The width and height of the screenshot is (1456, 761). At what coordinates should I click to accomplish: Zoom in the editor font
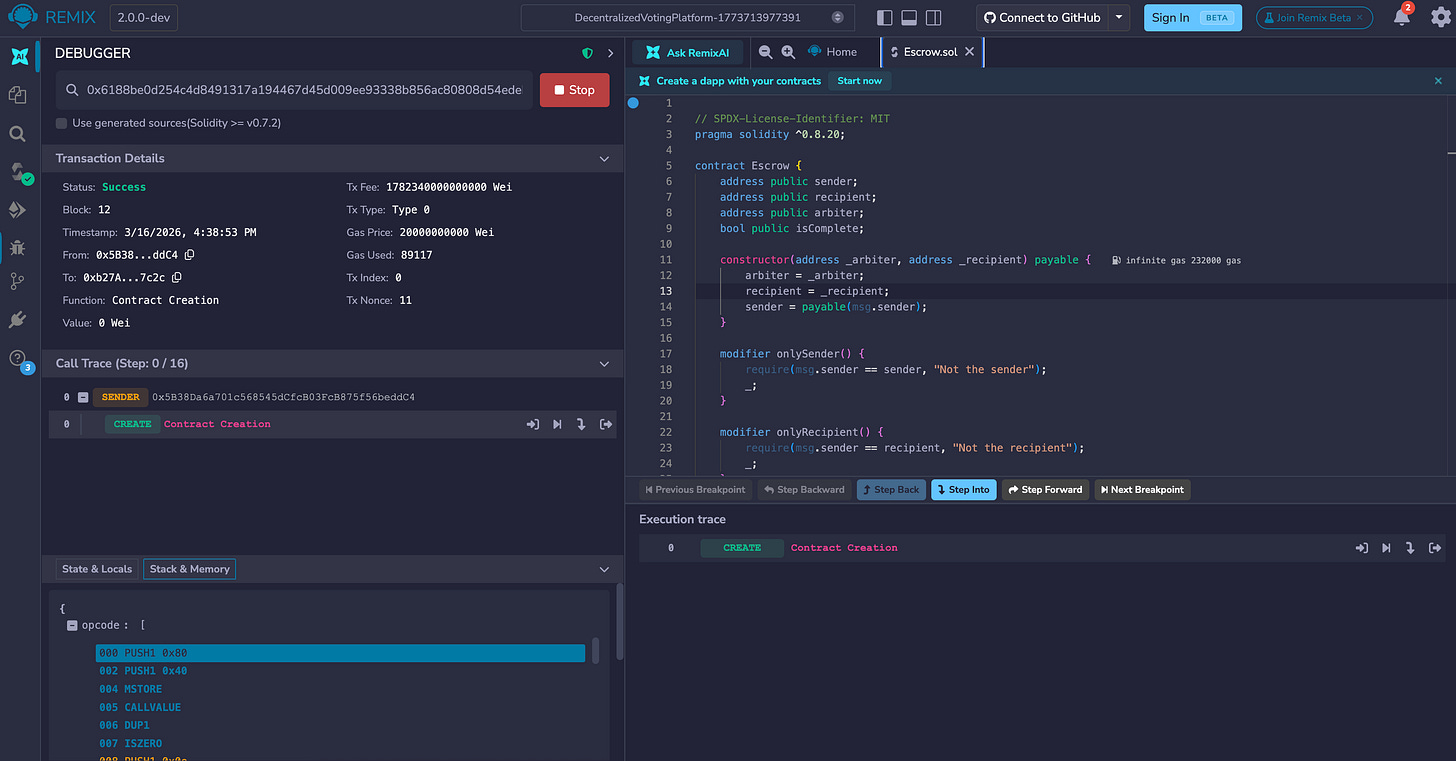click(x=788, y=52)
